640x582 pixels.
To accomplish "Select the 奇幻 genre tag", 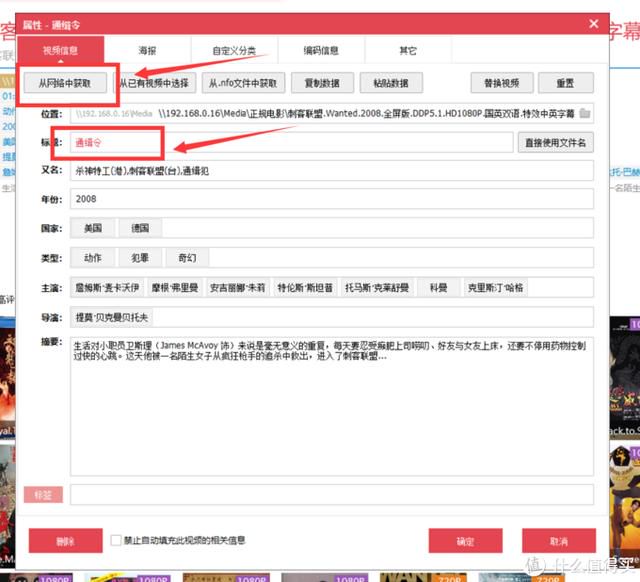I will [187, 258].
